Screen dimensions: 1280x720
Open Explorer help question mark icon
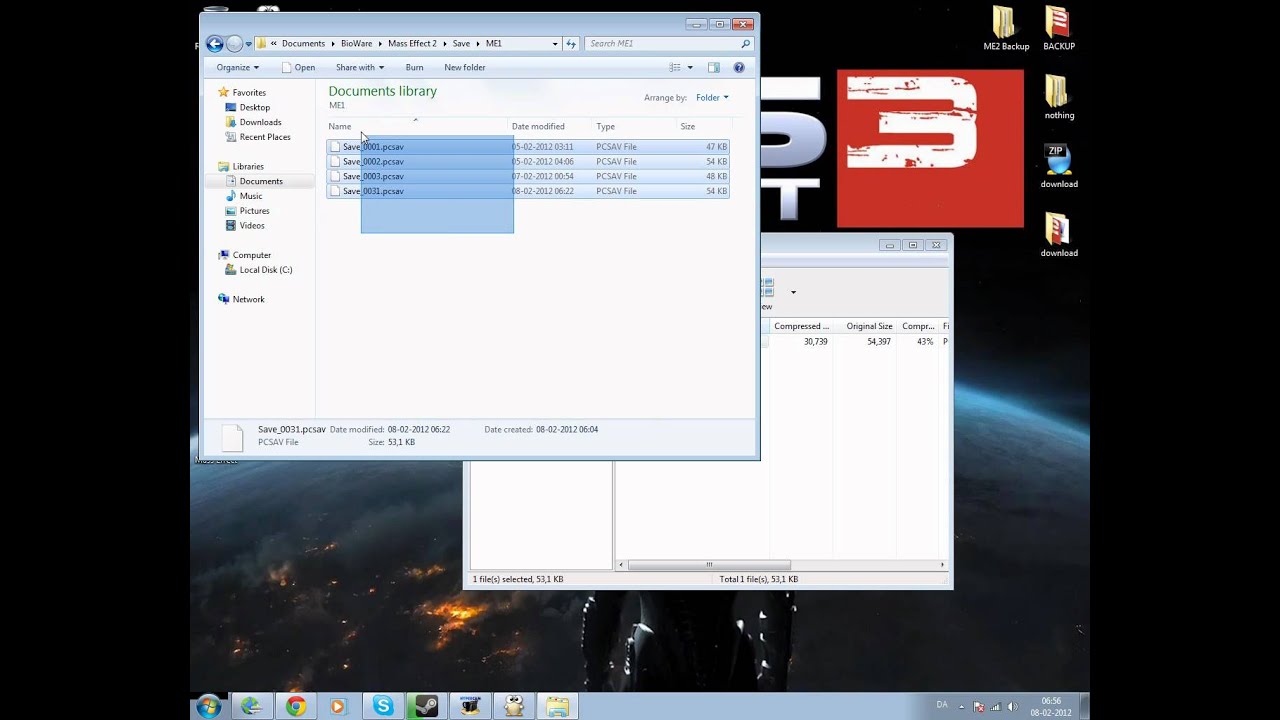(x=739, y=67)
